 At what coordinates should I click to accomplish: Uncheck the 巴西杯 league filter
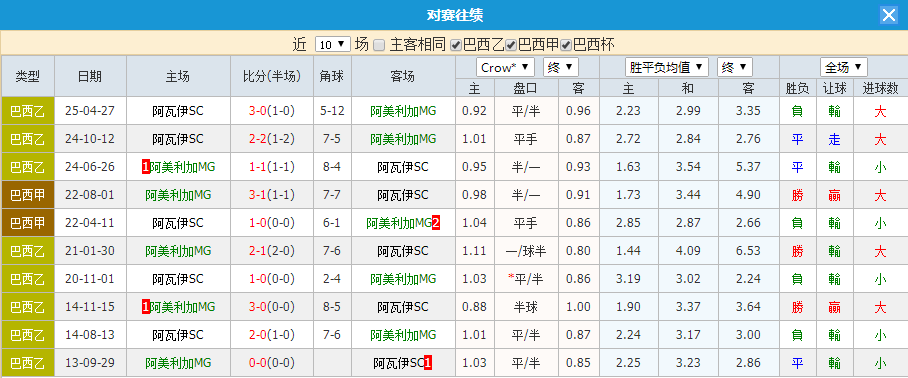(566, 45)
